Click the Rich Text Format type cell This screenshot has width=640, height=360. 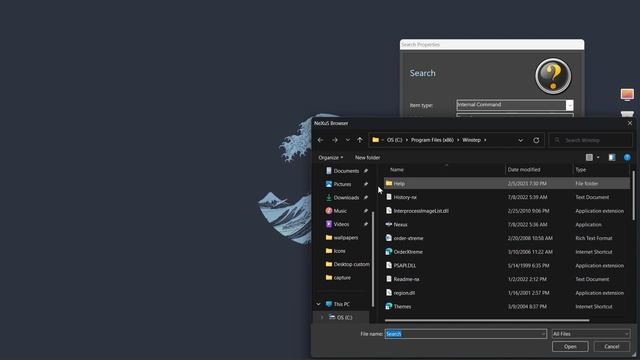pos(594,238)
